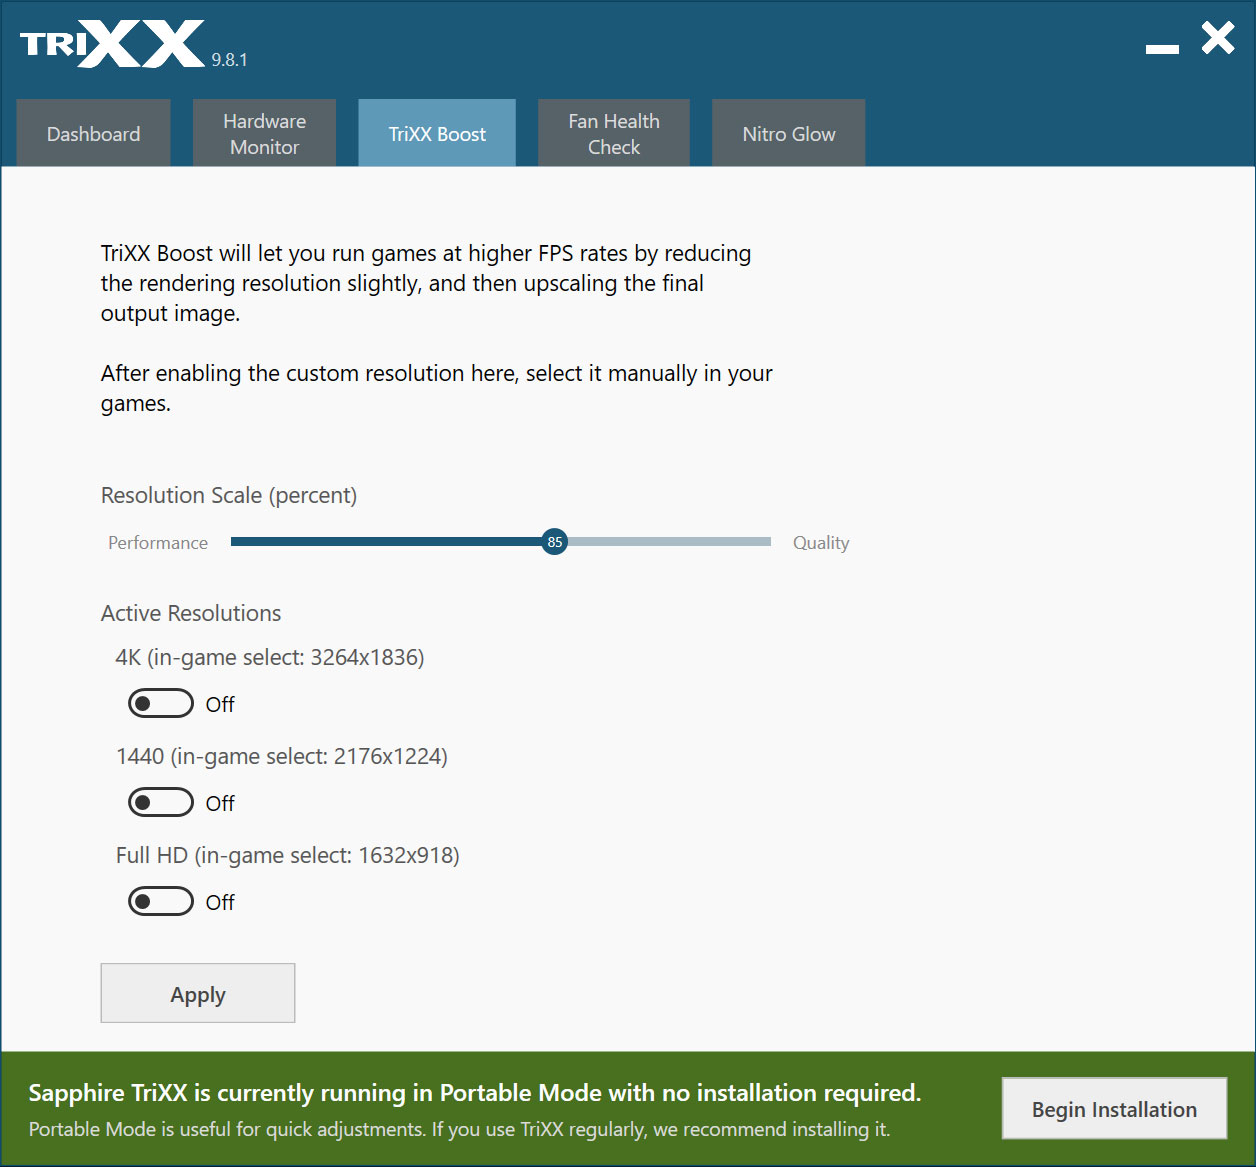Open the Nitro Glow tab
The image size is (1256, 1167).
pos(788,134)
